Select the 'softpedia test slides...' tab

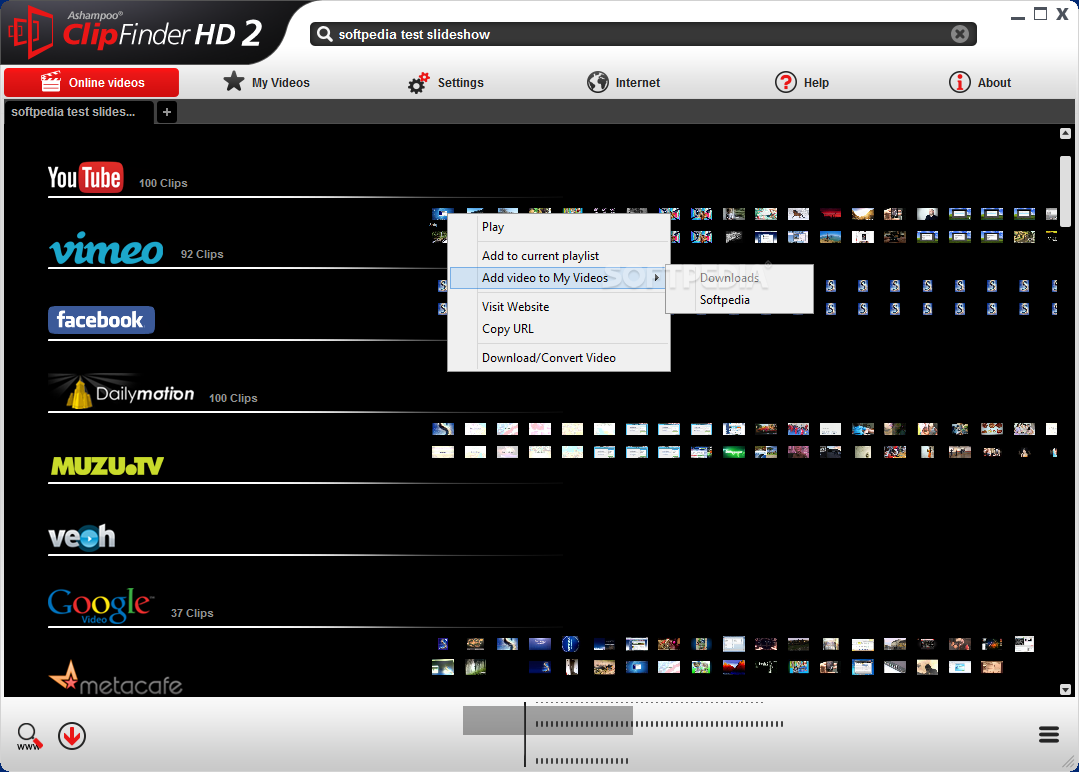[78, 111]
